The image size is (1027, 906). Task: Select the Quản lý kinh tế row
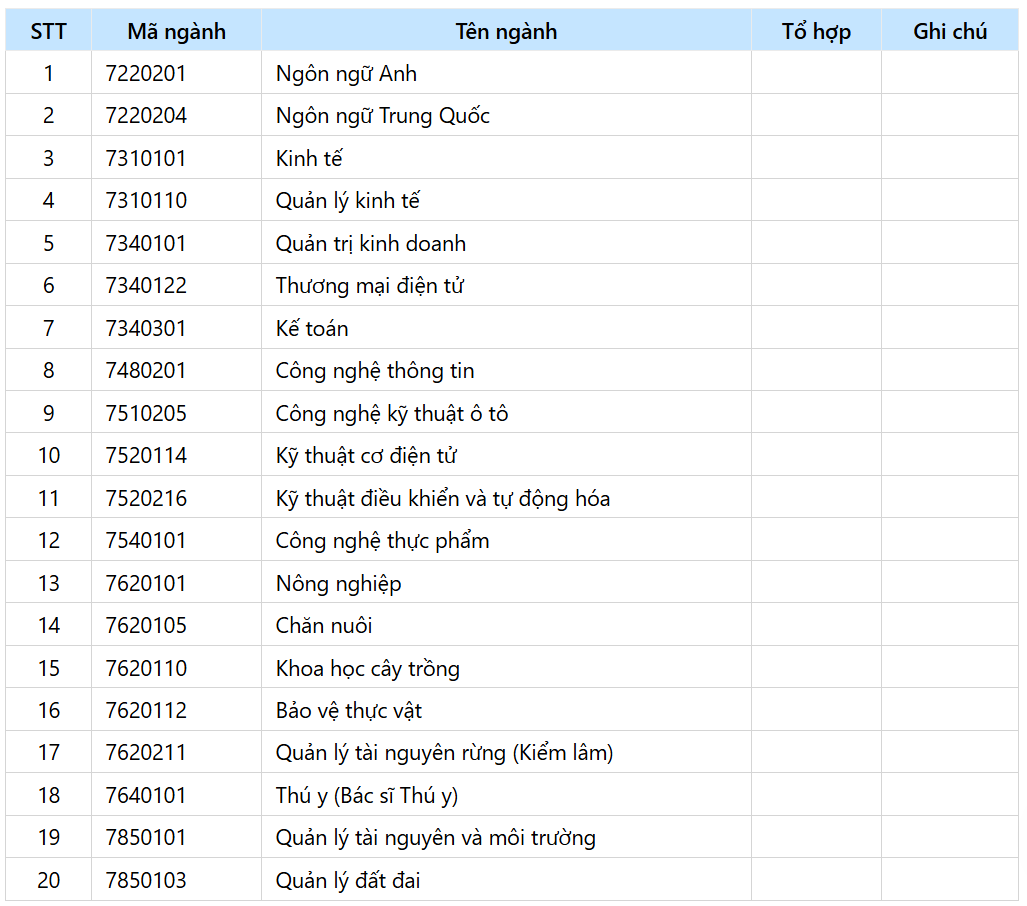tap(348, 201)
